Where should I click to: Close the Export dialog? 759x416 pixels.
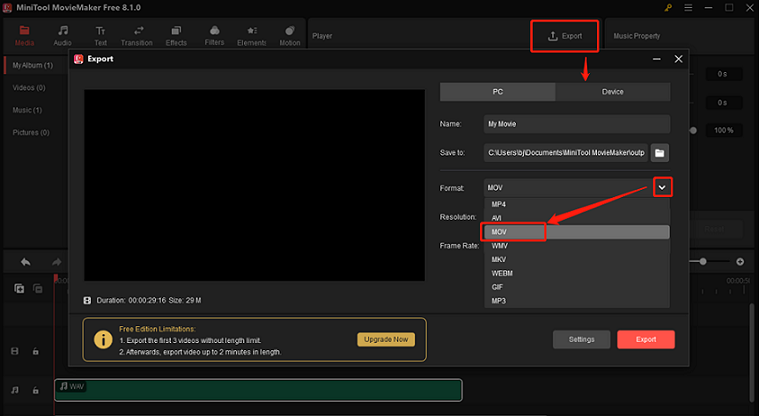pos(678,59)
